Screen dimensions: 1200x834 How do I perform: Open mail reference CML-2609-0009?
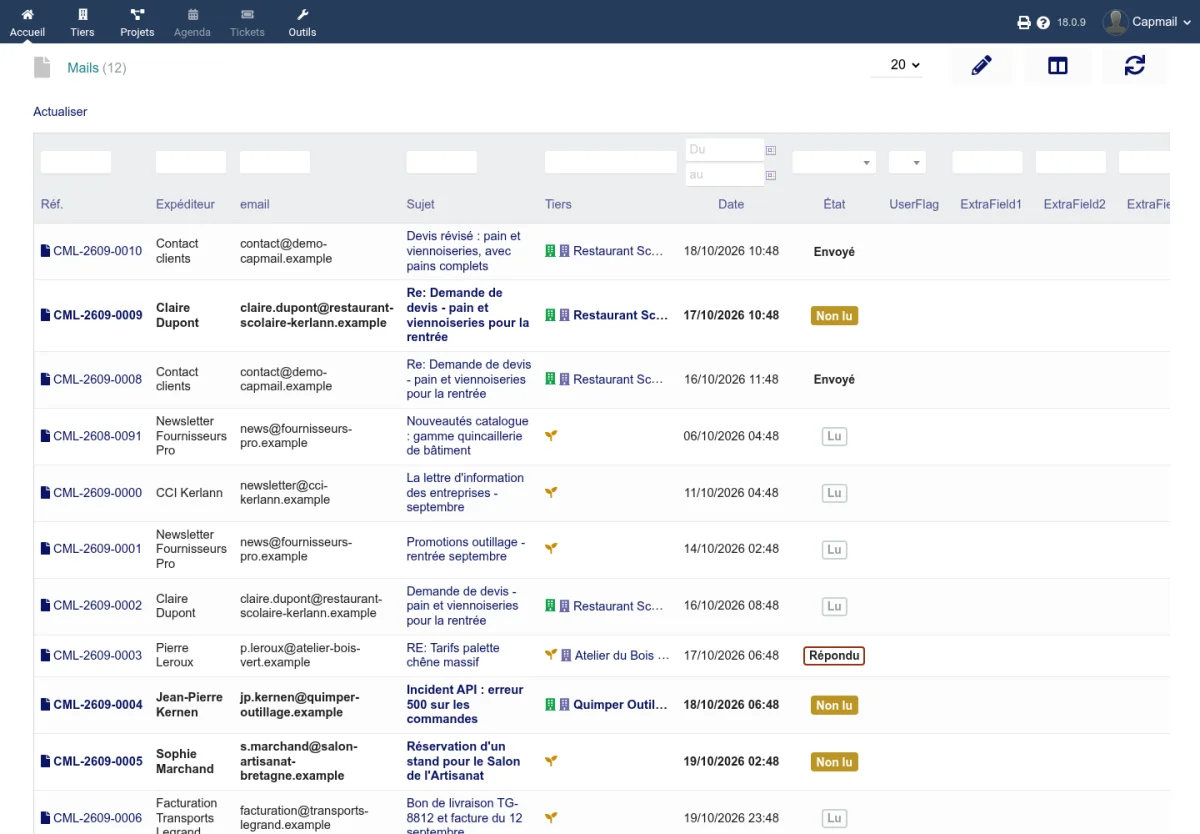(x=97, y=315)
